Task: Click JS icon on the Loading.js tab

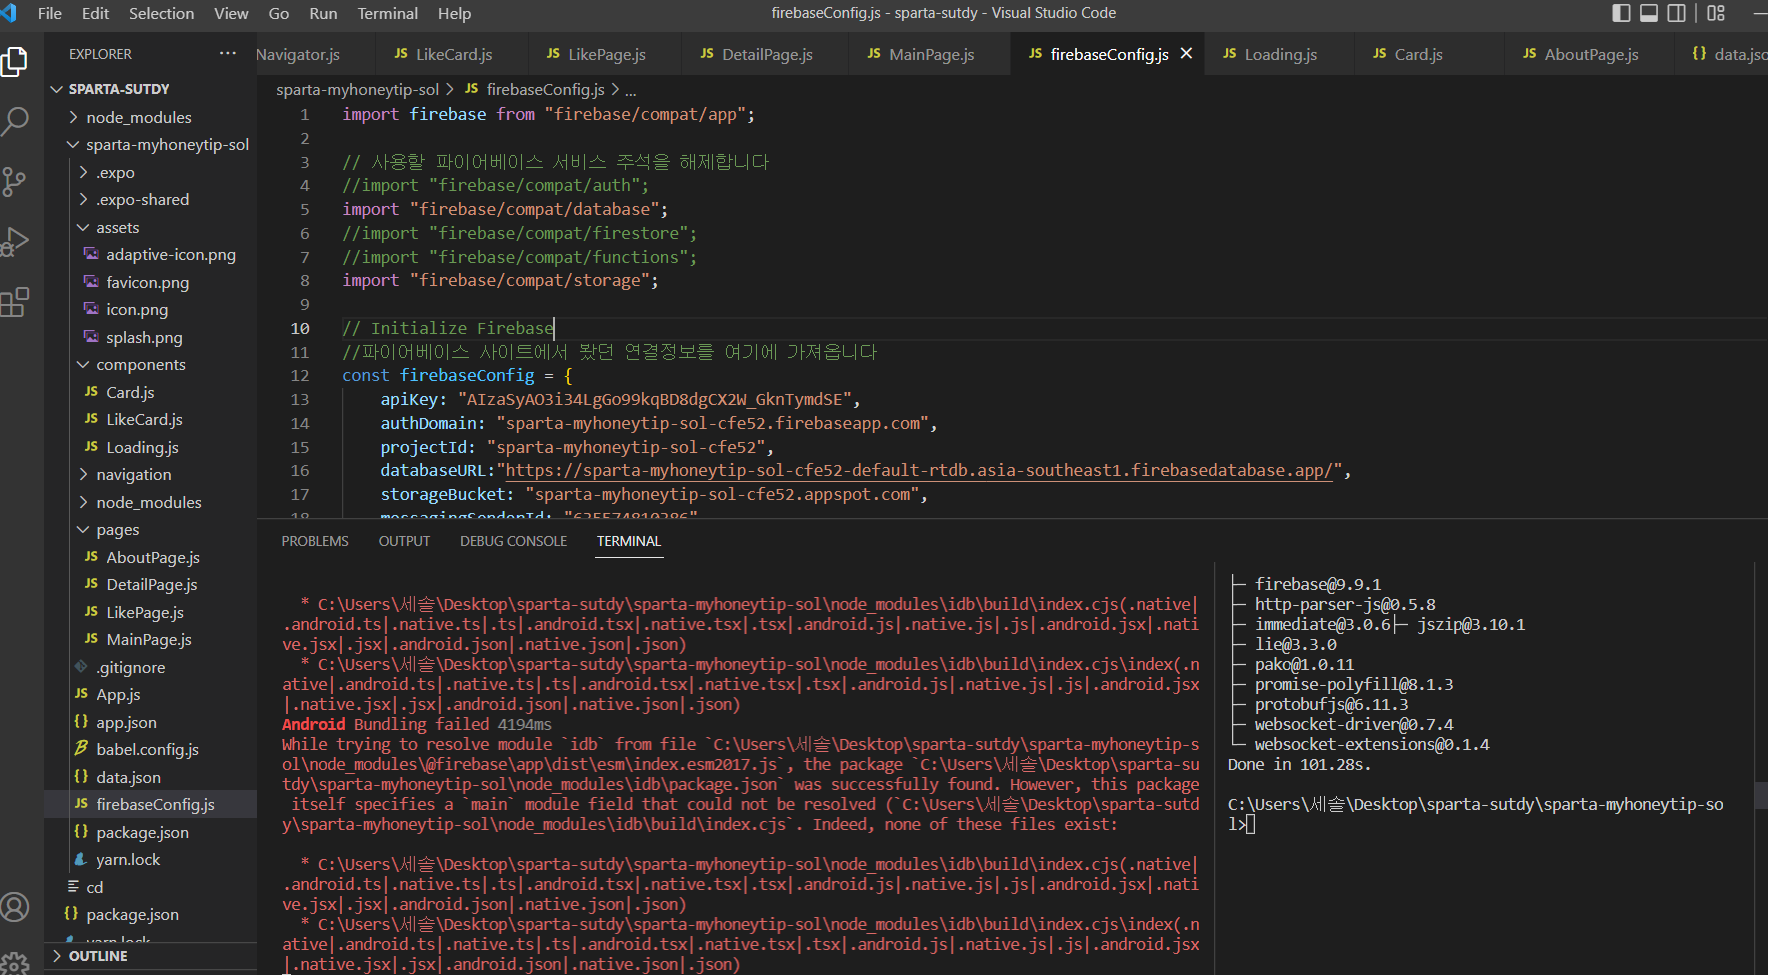Action: tap(1229, 53)
